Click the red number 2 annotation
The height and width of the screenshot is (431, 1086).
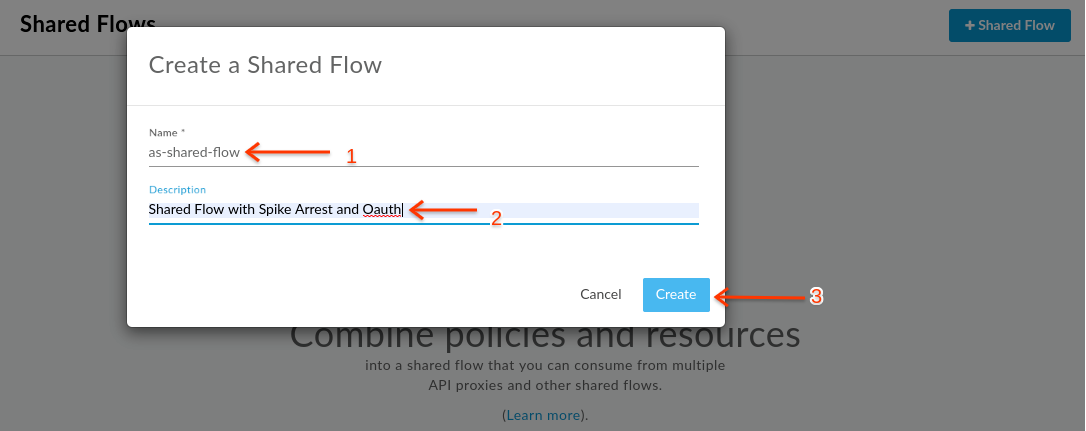tap(496, 219)
